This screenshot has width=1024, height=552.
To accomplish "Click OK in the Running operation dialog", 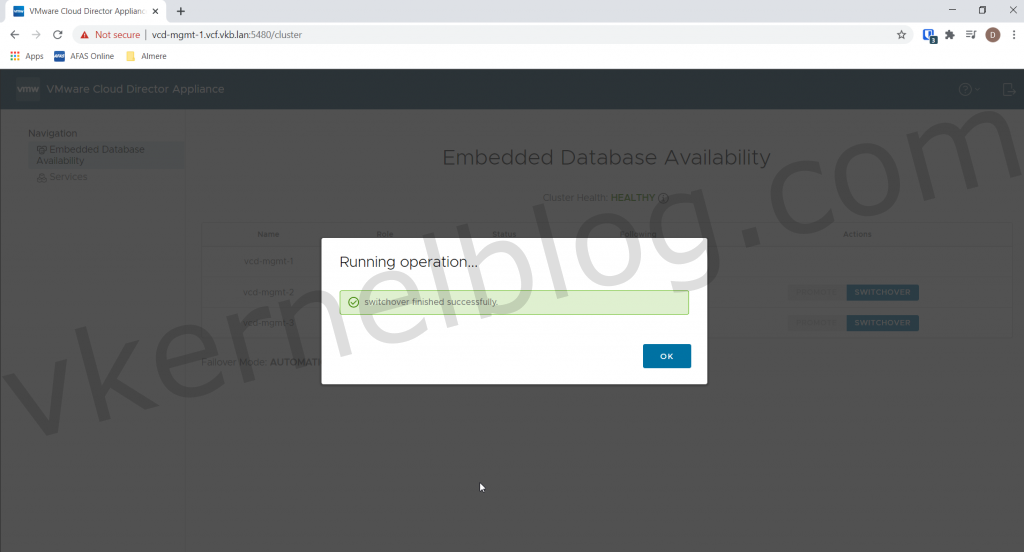I will click(666, 356).
